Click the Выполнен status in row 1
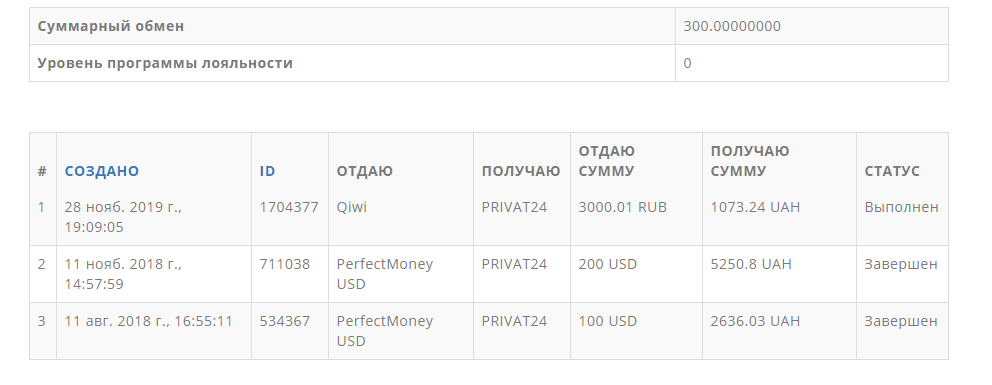The height and width of the screenshot is (385, 992). coord(902,207)
